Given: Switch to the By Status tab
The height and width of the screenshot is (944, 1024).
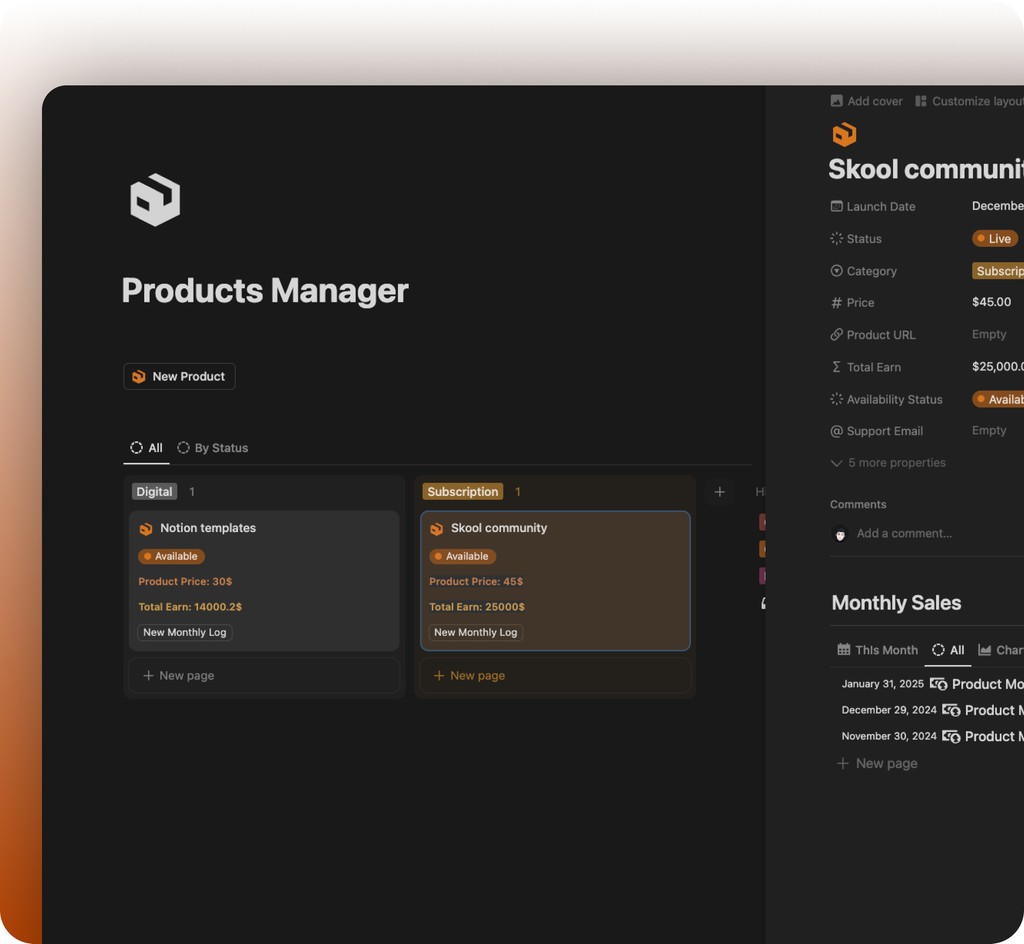Looking at the screenshot, I should [x=213, y=448].
